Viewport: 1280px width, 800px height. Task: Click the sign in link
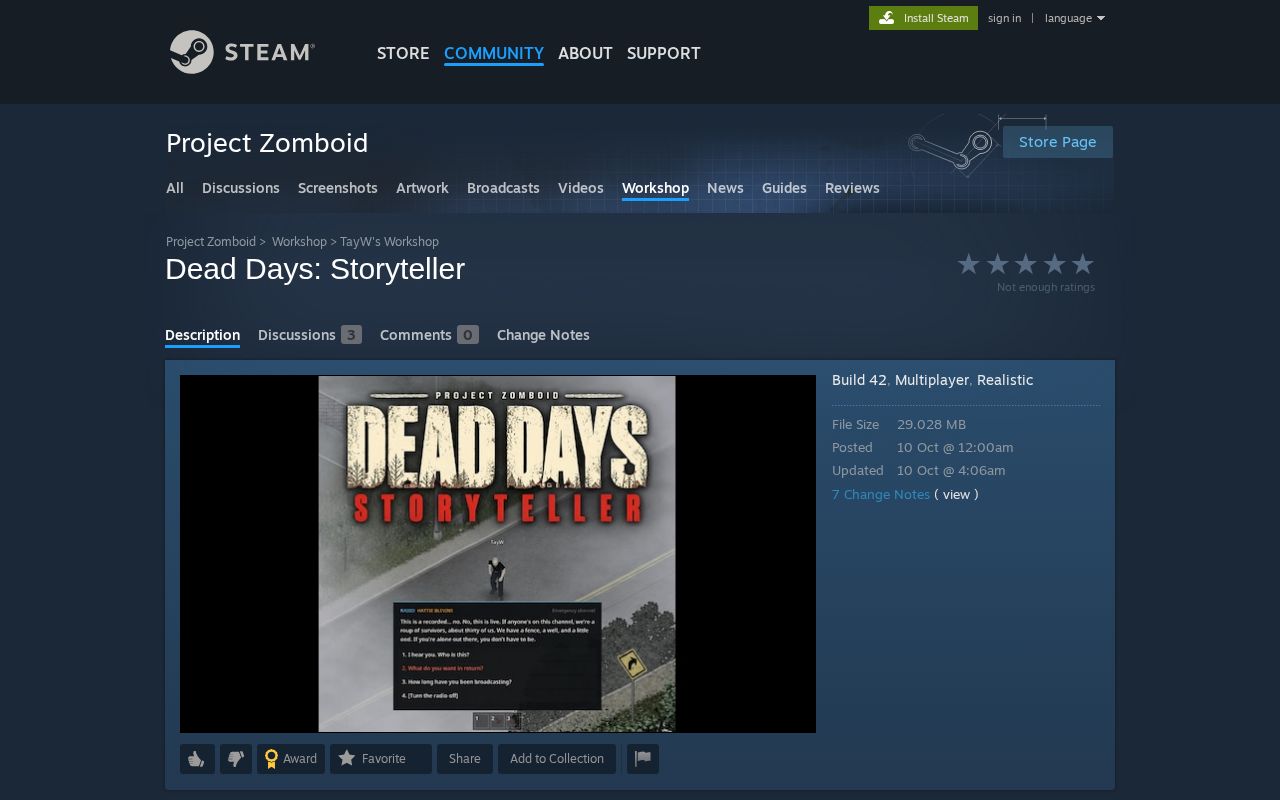coord(1004,18)
